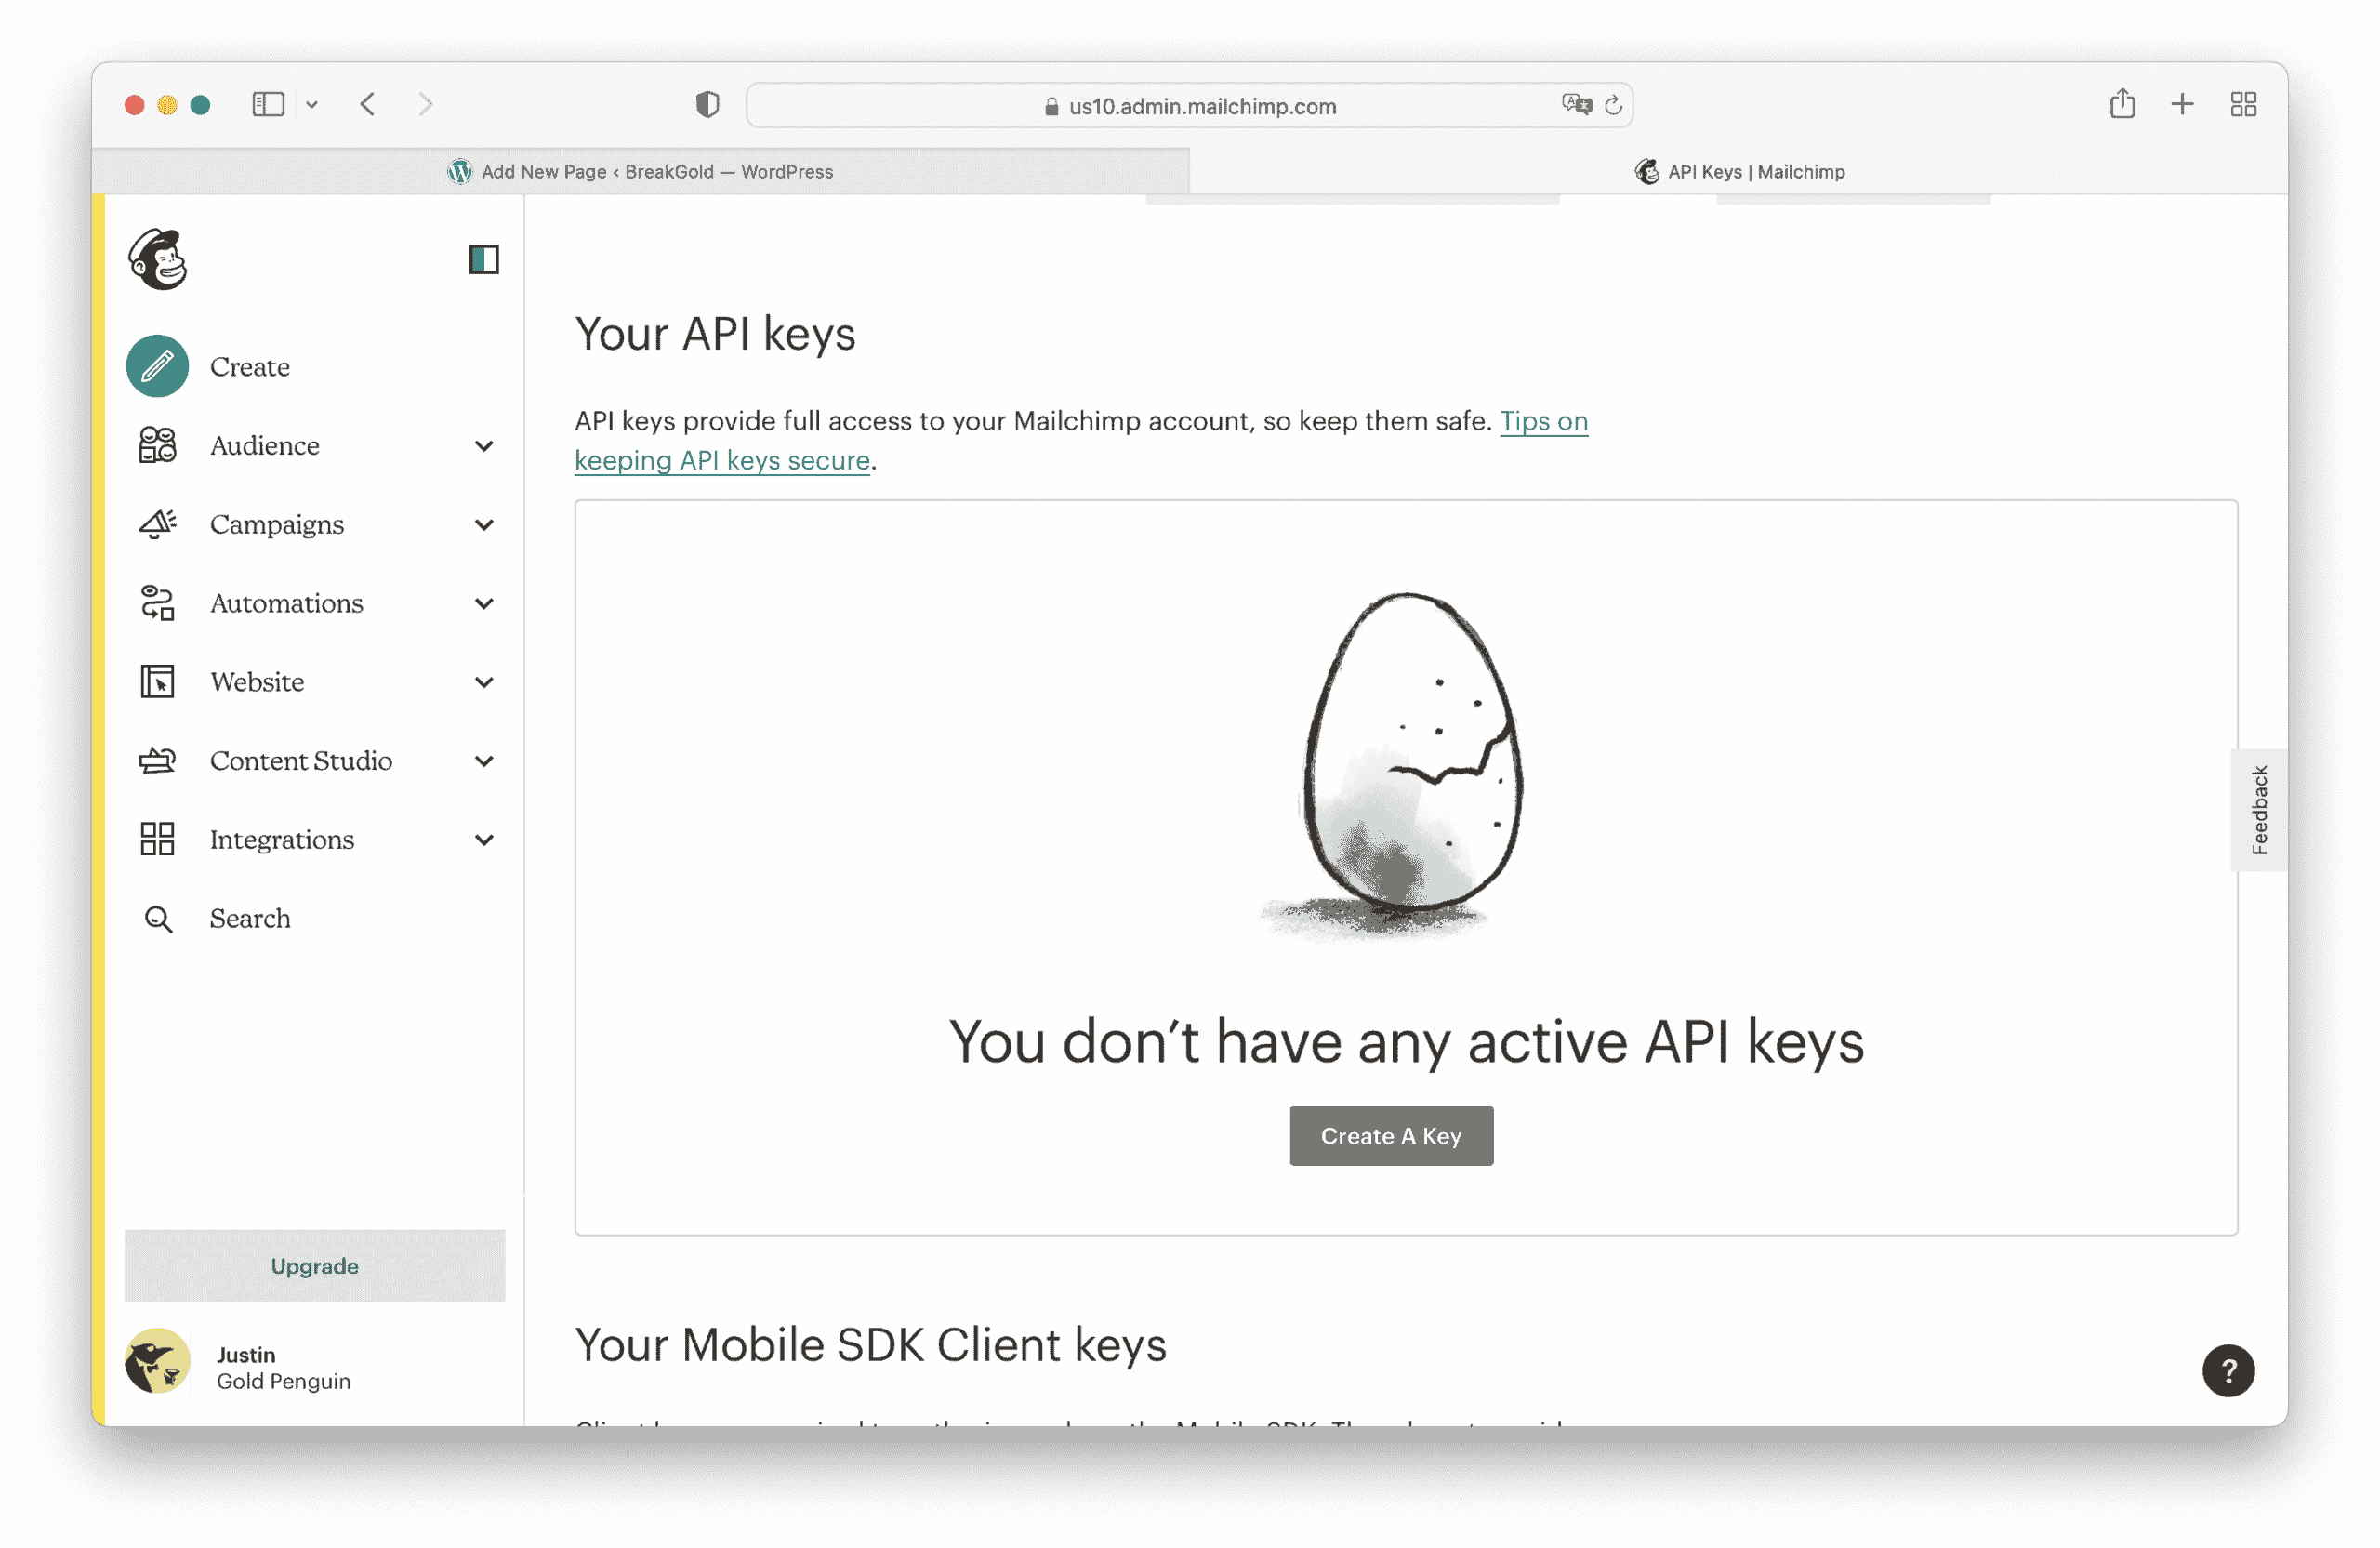Expand the Audience menu chevron
Image resolution: width=2380 pixels, height=1548 pixels.
click(484, 446)
